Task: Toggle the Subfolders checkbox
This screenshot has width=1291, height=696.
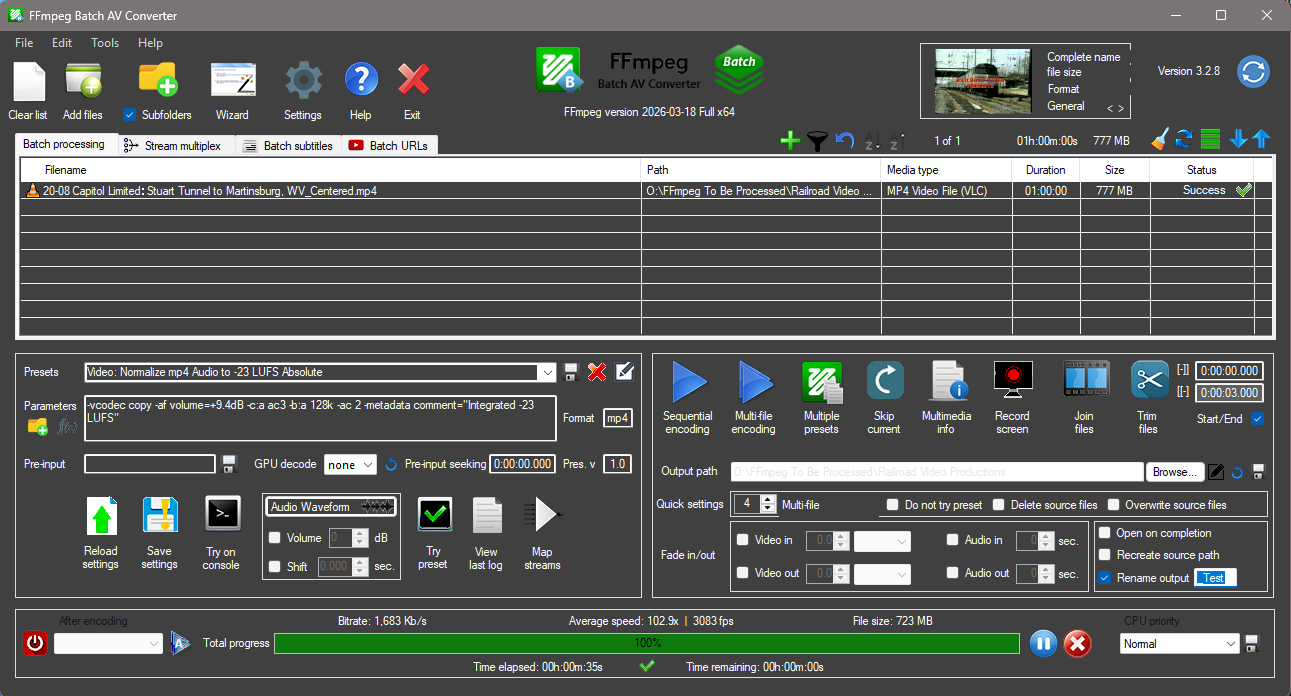Action: coord(129,114)
